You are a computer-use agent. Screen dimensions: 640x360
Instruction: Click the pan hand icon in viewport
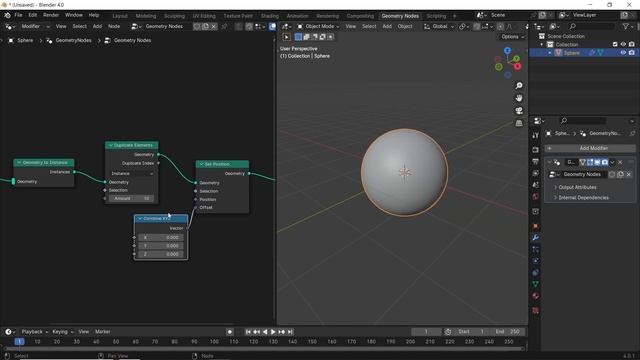(x=519, y=98)
